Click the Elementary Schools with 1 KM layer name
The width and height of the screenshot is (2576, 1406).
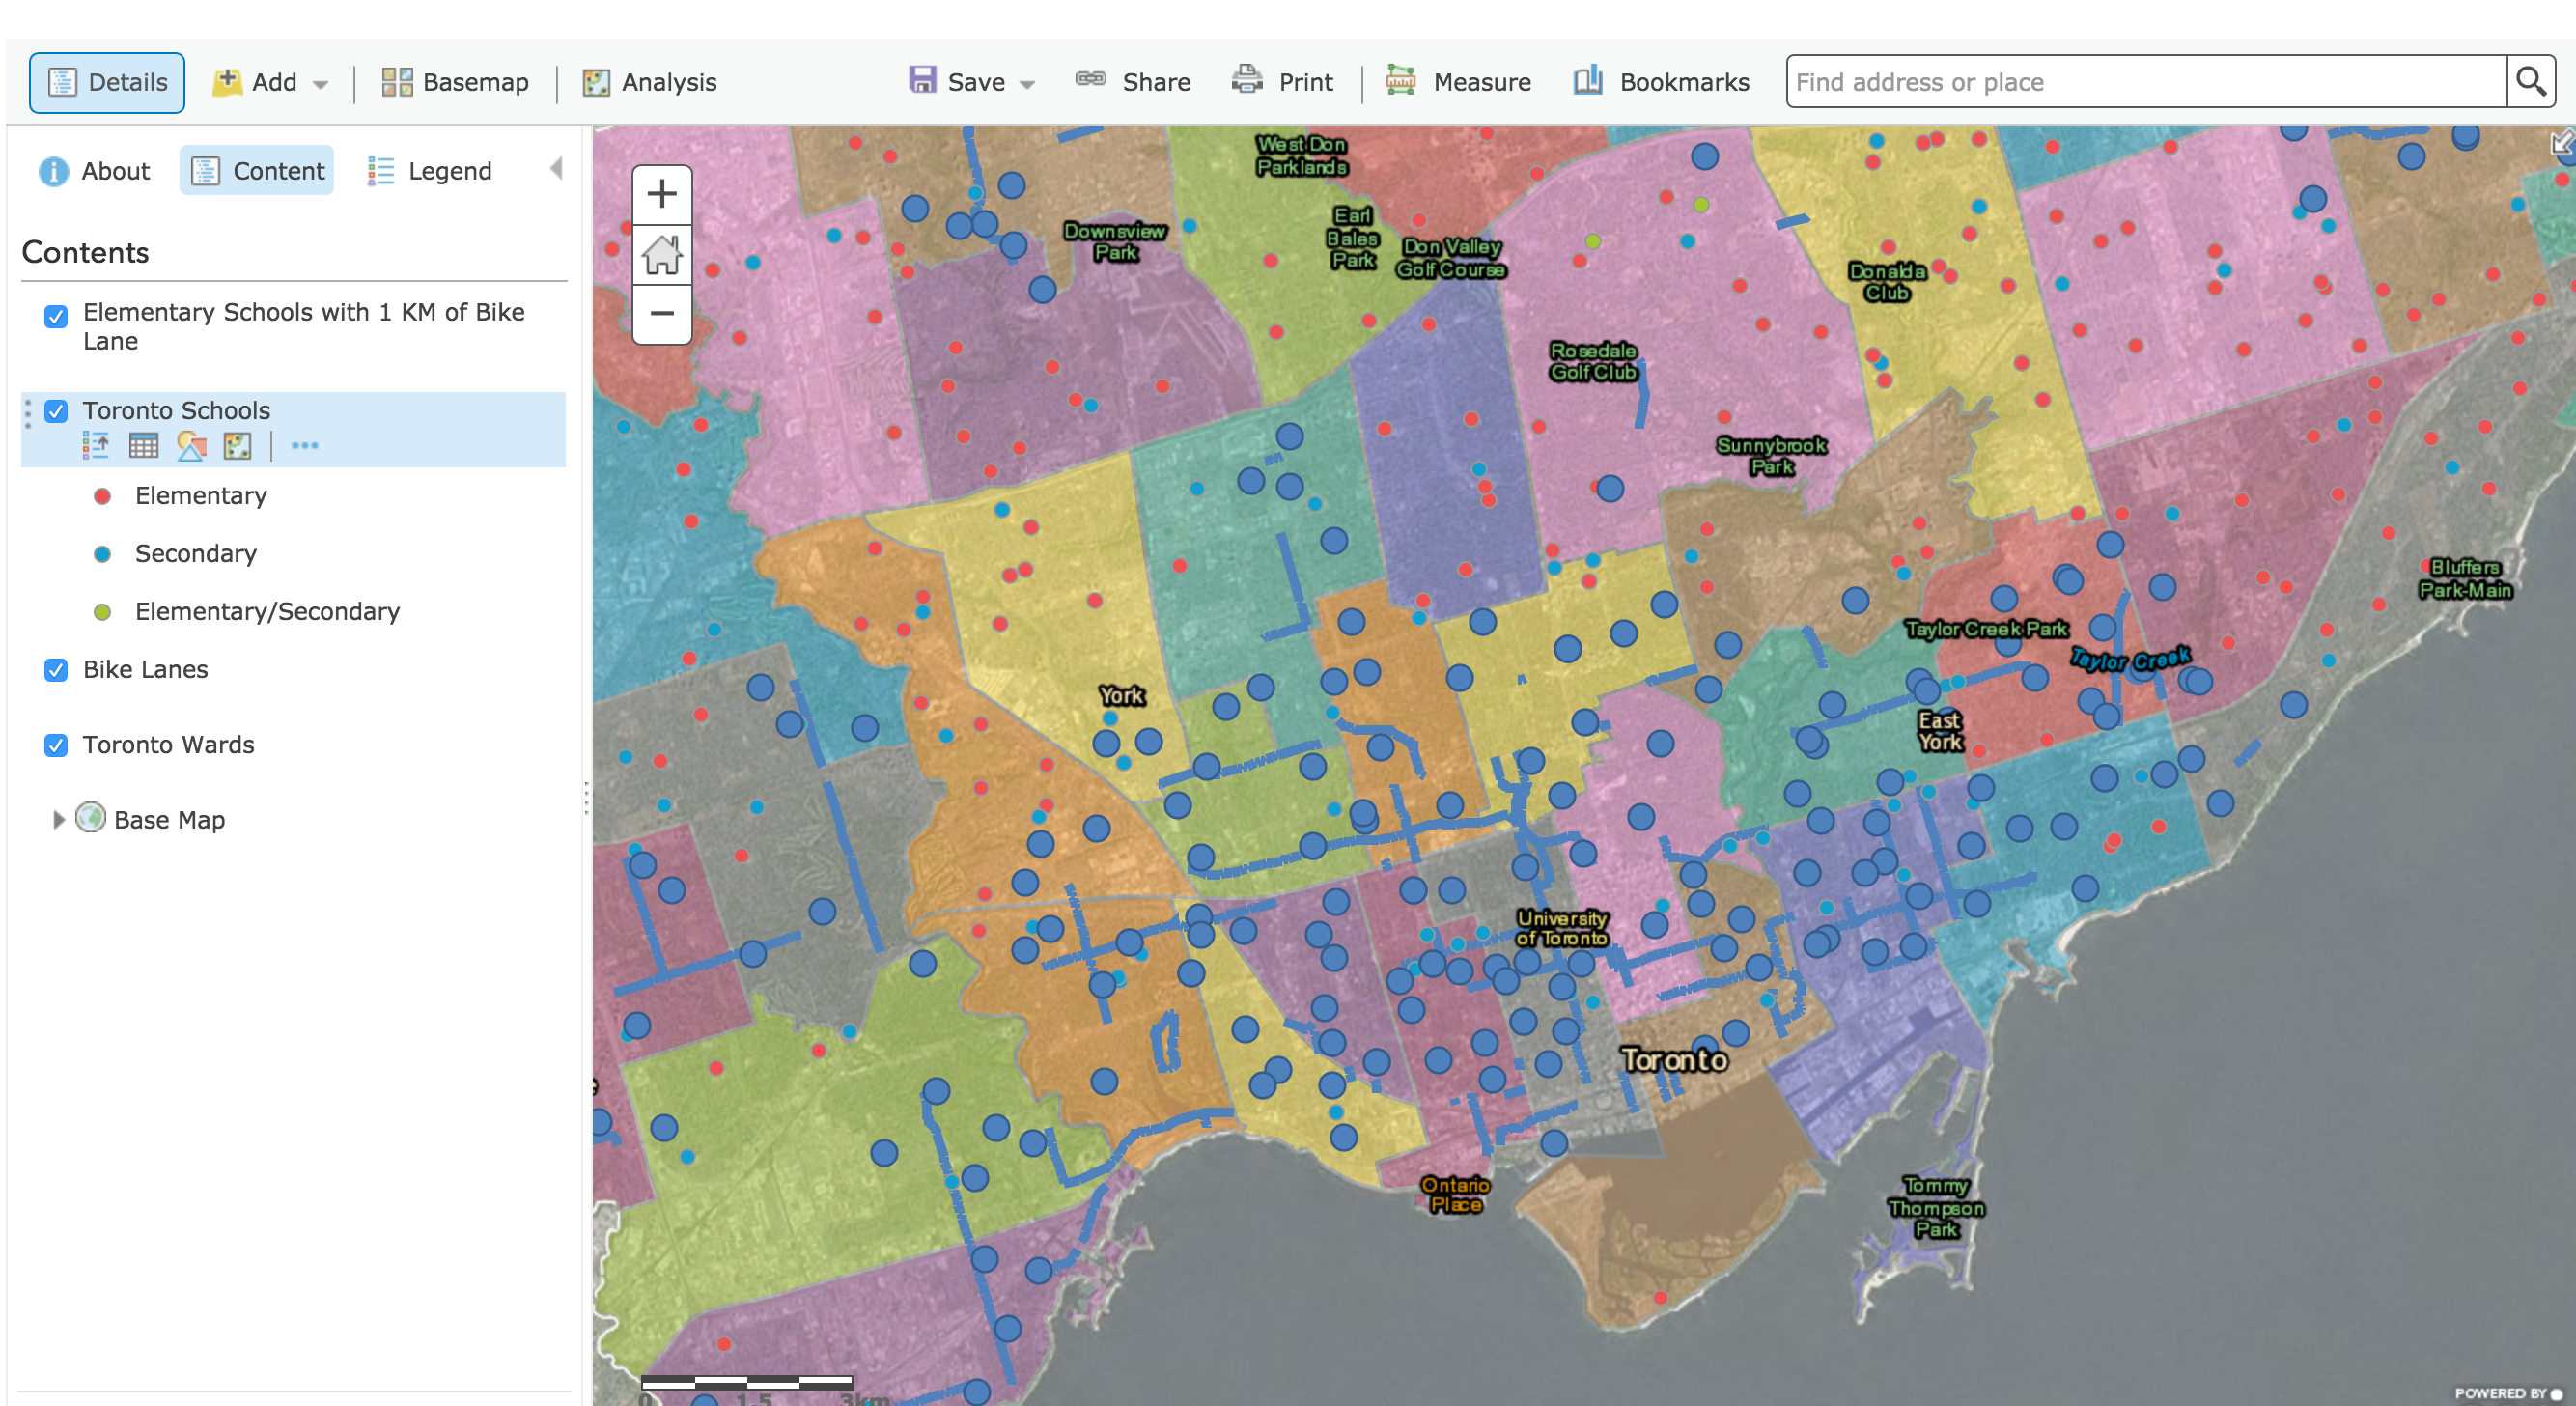click(304, 326)
